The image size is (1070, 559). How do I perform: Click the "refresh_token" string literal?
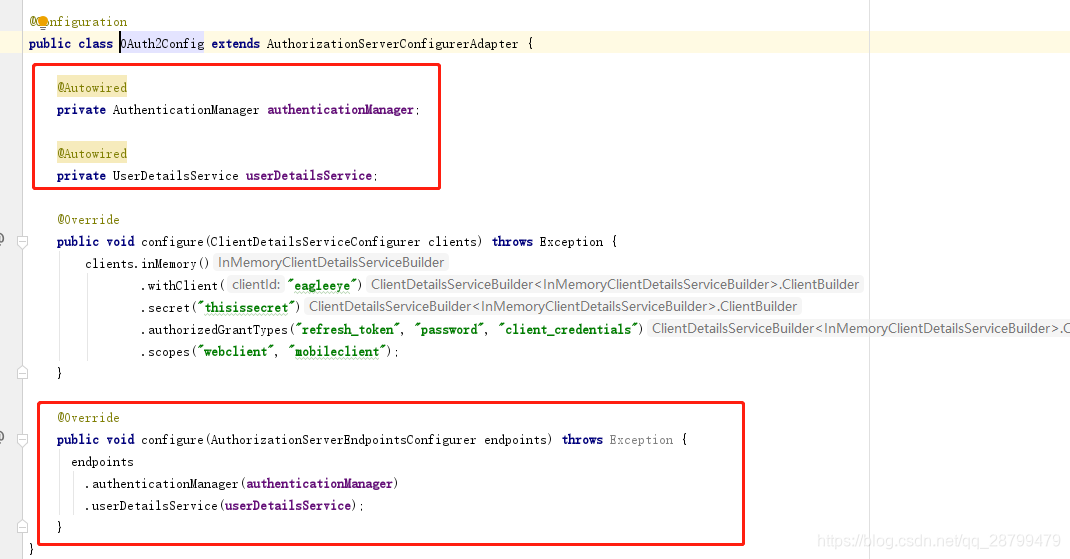point(347,330)
